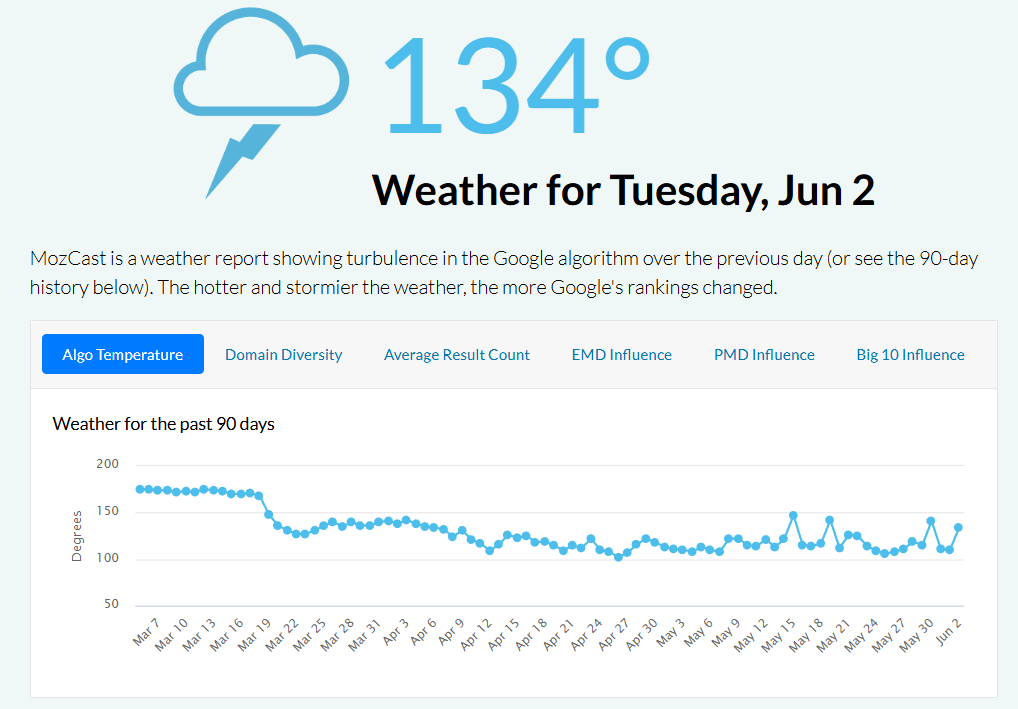This screenshot has width=1018, height=709.
Task: Click the May 15 peak data point
Action: 793,516
